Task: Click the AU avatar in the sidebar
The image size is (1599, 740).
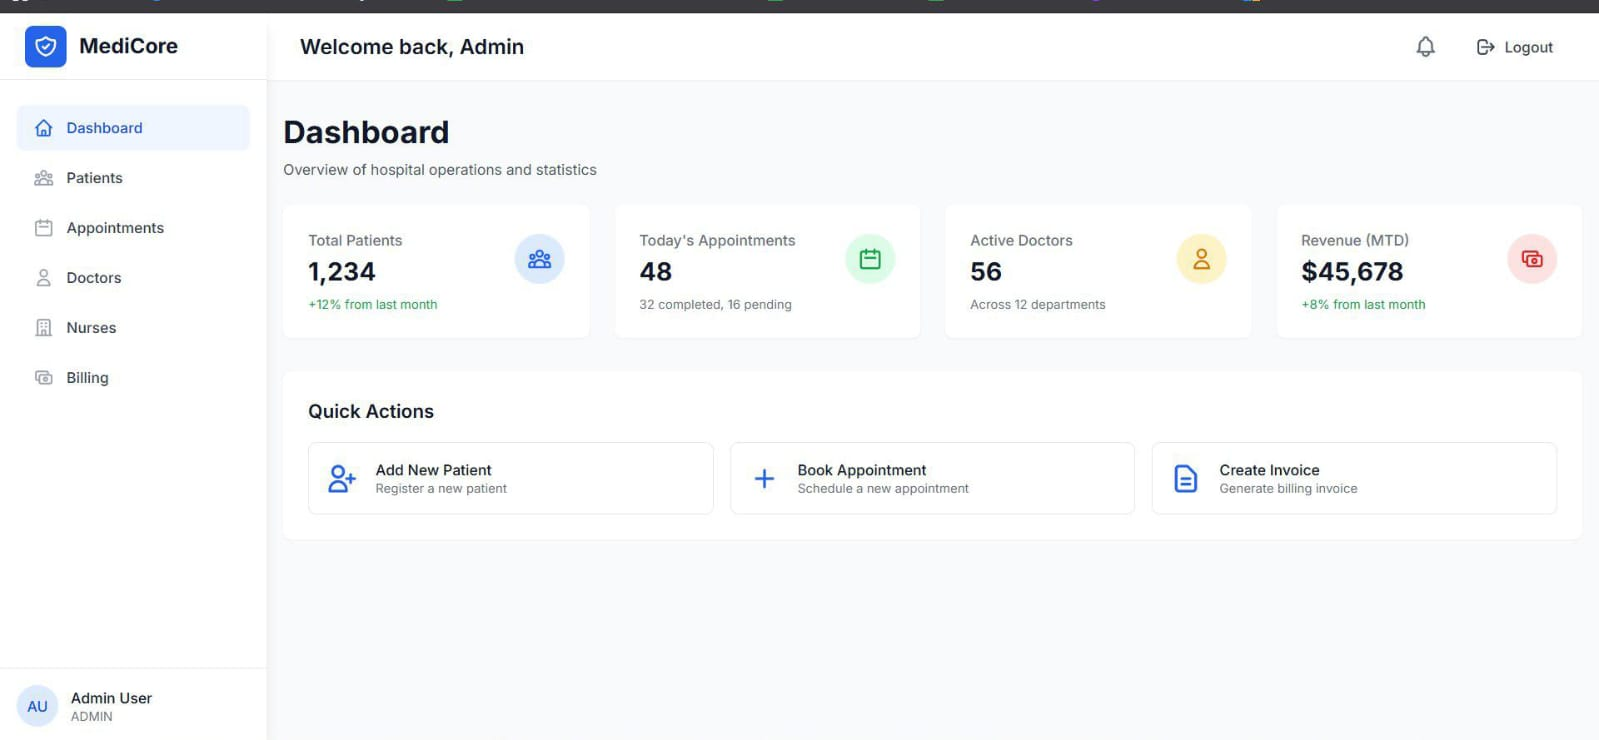Action: click(x=38, y=706)
